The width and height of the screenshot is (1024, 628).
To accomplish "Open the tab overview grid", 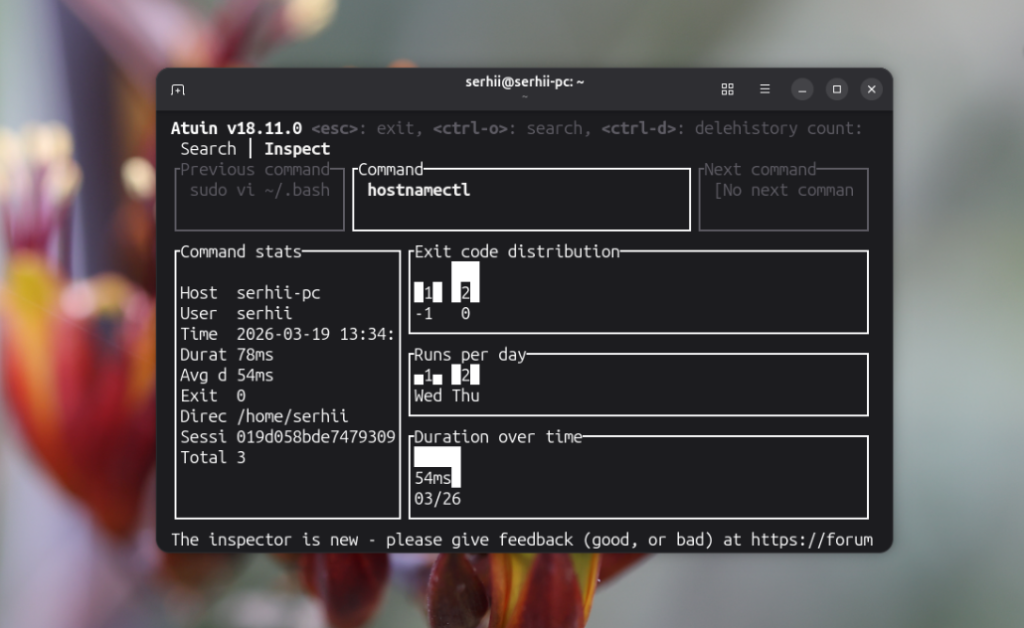I will coord(728,89).
